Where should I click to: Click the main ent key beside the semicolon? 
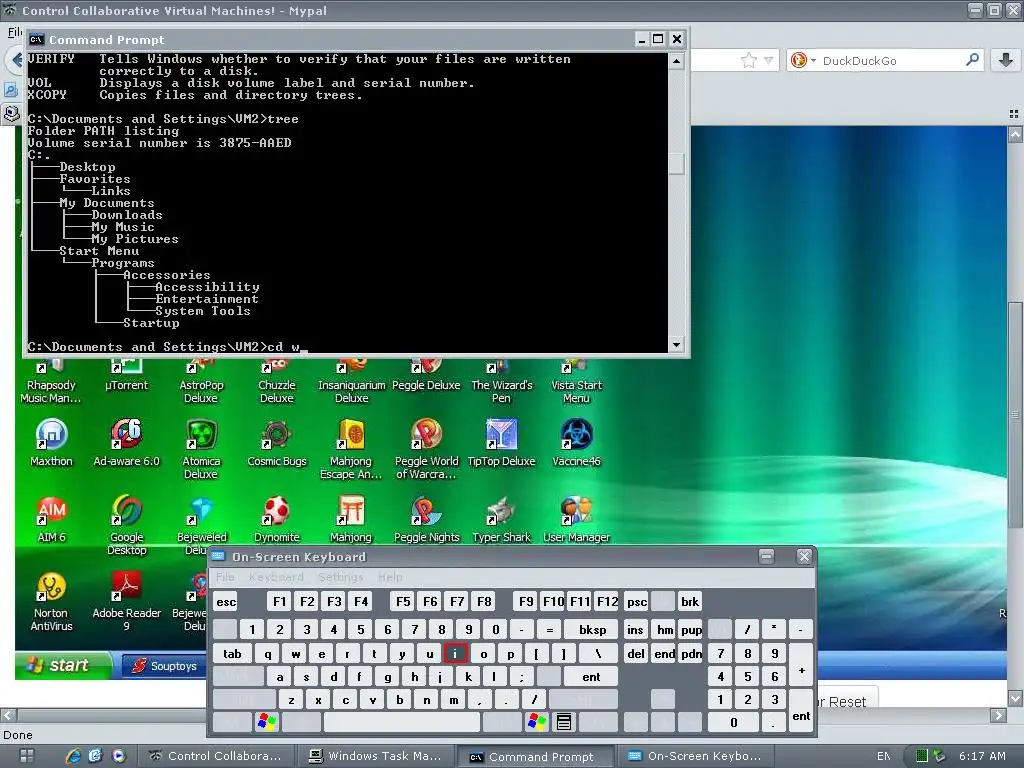[x=591, y=677]
